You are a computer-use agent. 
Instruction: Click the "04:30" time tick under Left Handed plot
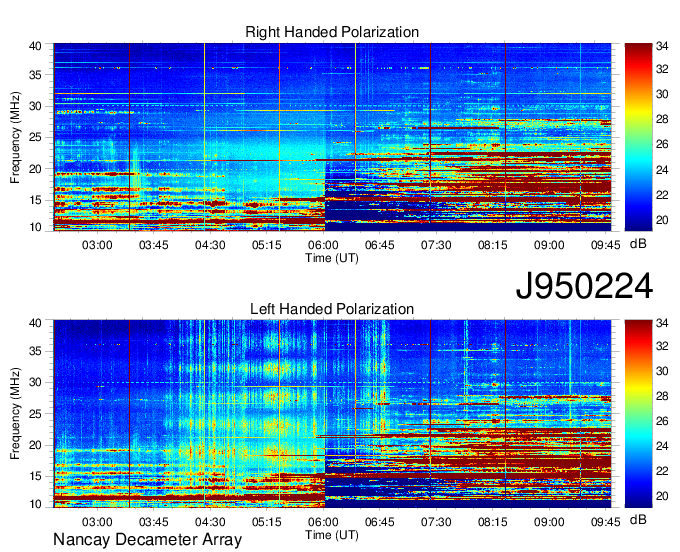[x=210, y=522]
